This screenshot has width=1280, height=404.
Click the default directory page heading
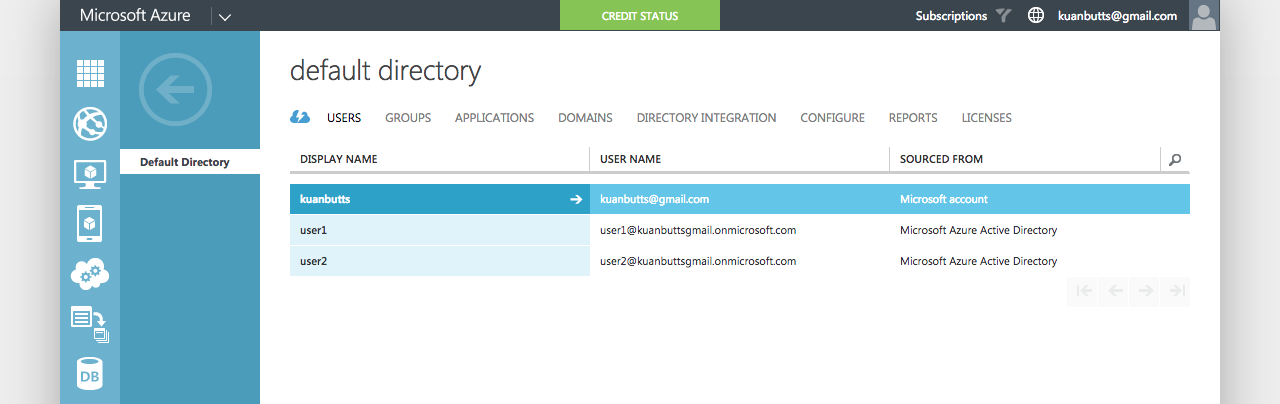(x=385, y=71)
